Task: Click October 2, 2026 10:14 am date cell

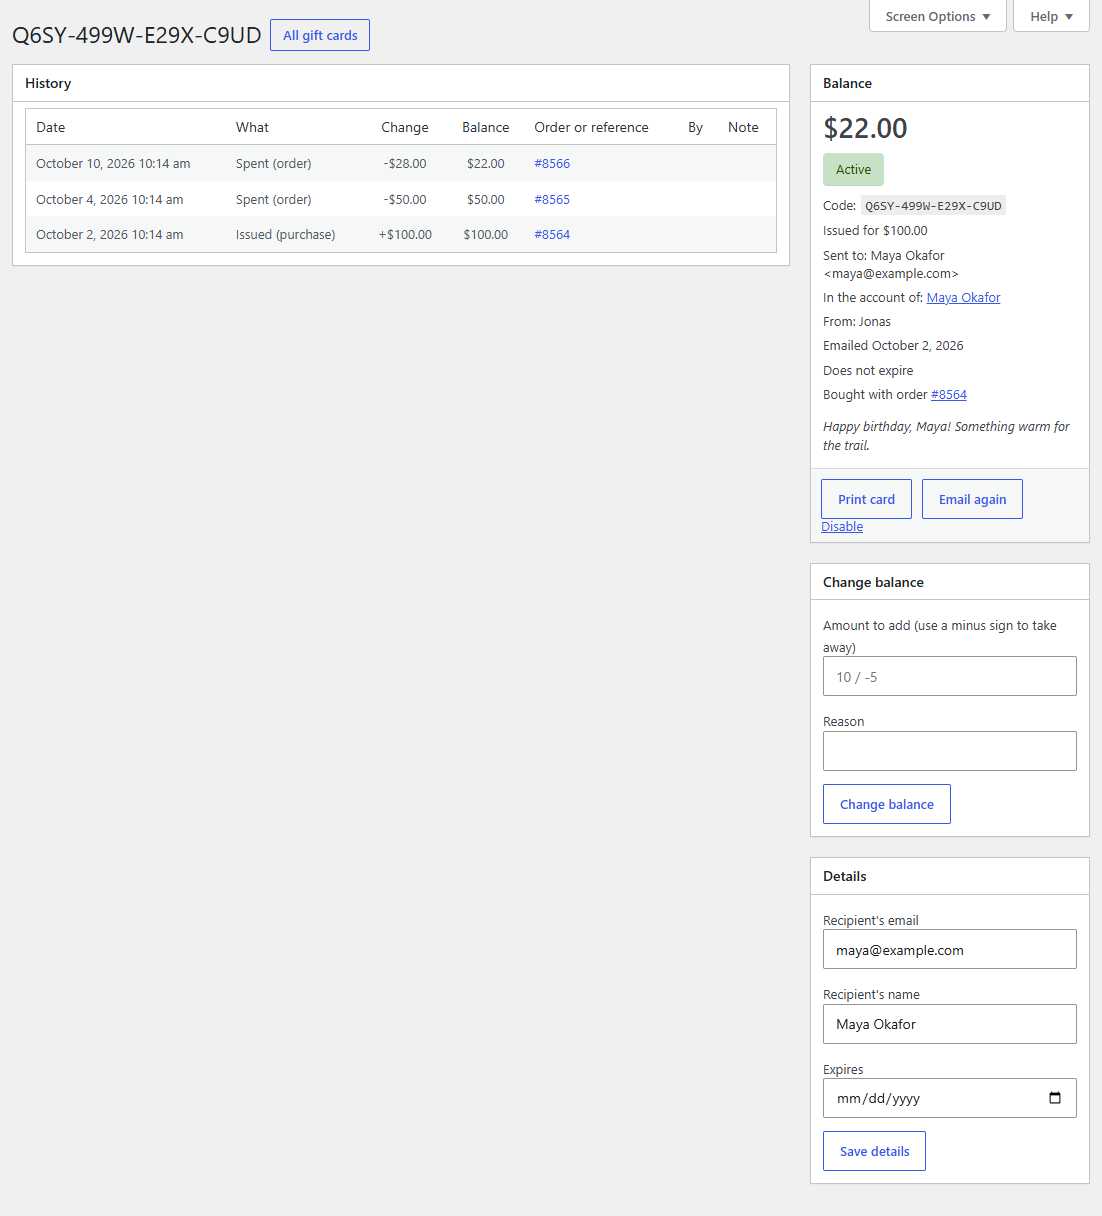Action: 110,235
